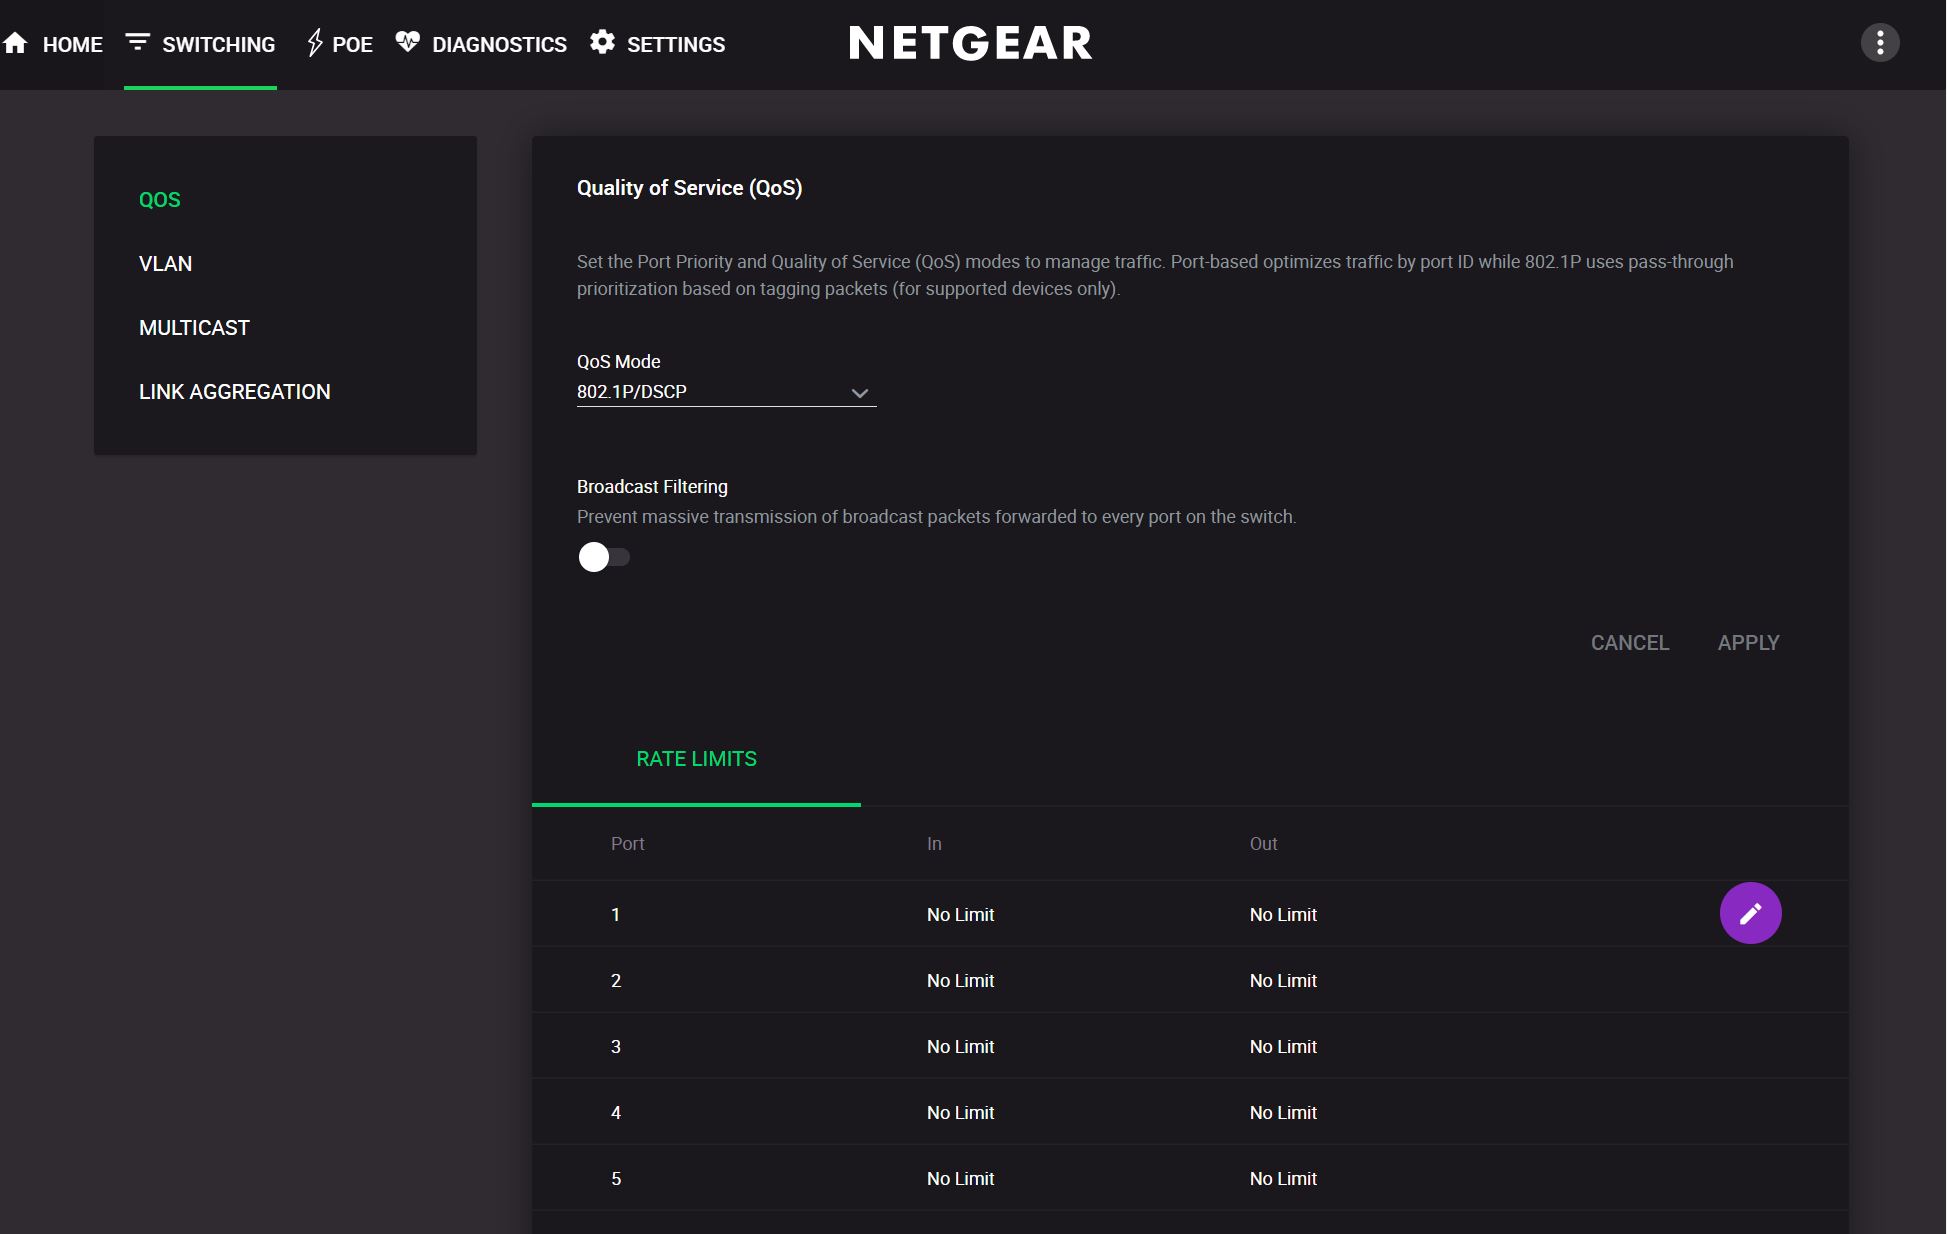
Task: Click the Settings gear icon
Action: coord(601,42)
